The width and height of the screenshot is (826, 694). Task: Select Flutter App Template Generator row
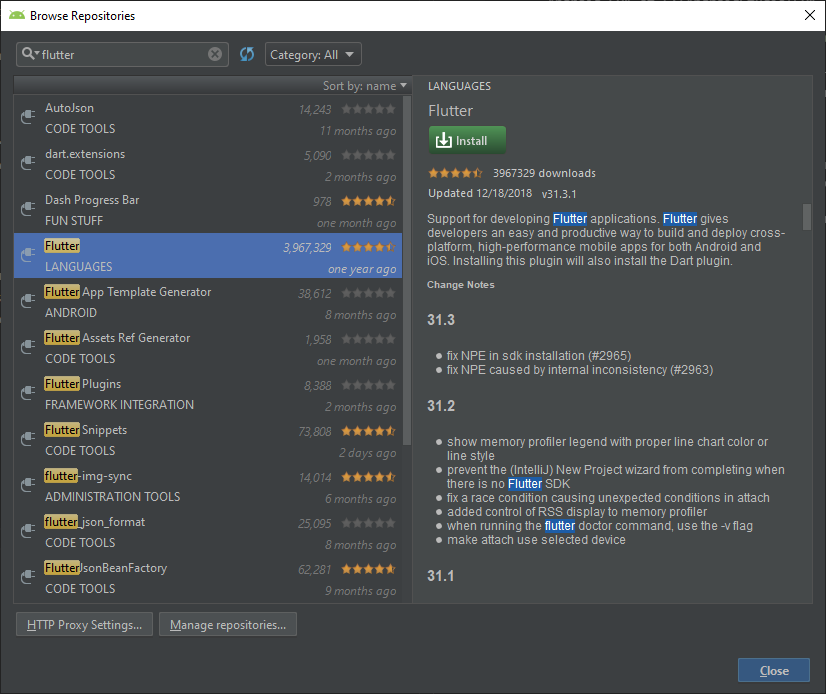(x=208, y=302)
